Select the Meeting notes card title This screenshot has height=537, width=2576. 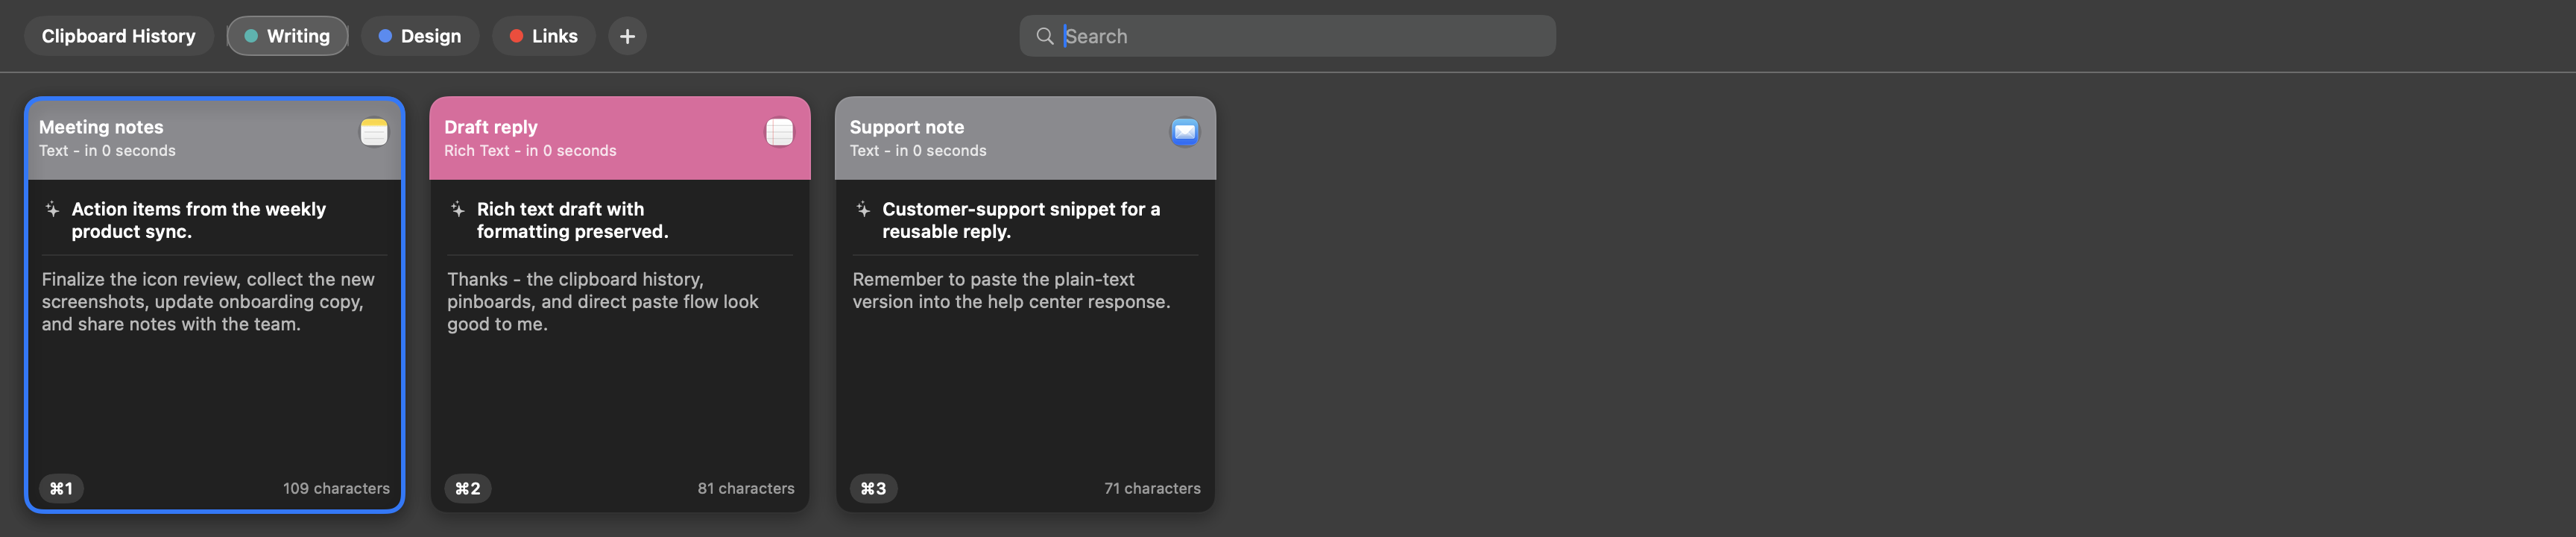pos(101,127)
